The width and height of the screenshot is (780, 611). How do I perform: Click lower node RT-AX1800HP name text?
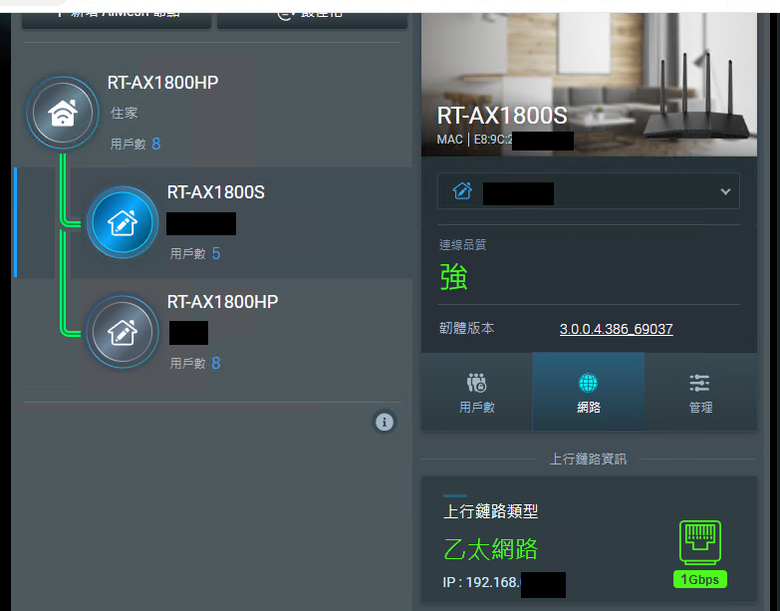pyautogui.click(x=222, y=302)
